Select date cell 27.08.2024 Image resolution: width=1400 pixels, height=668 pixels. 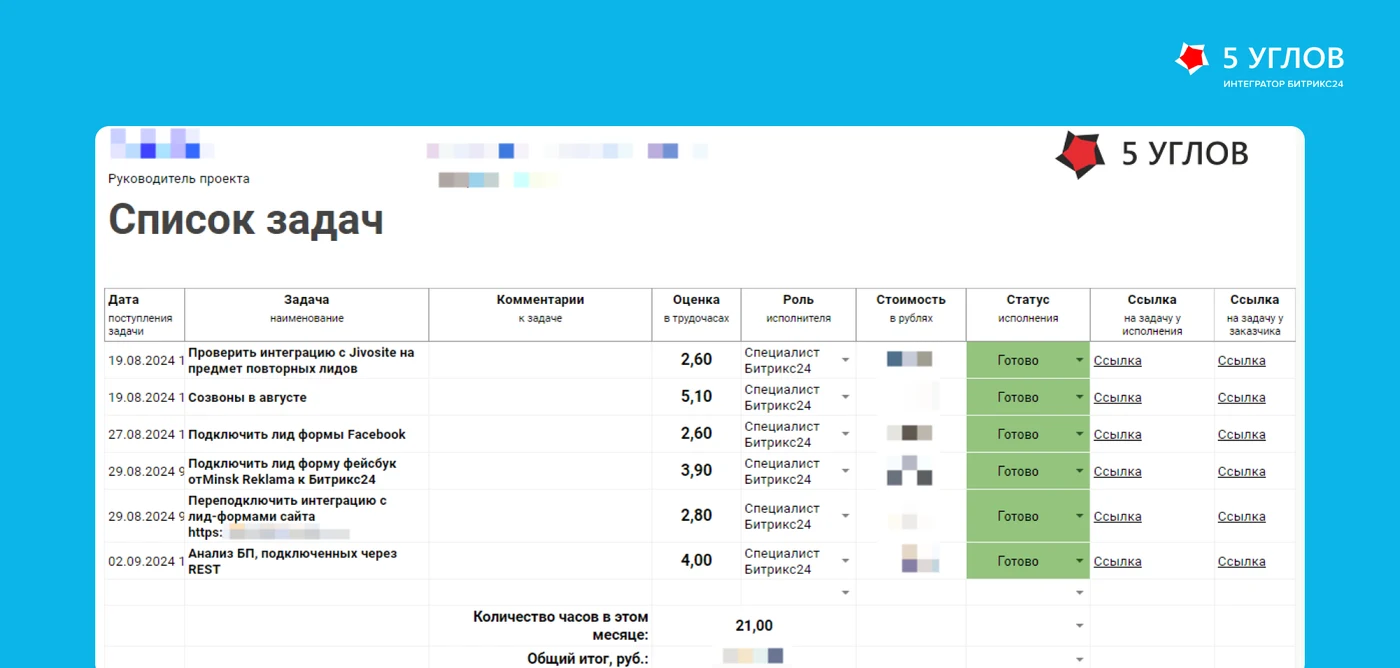[145, 435]
